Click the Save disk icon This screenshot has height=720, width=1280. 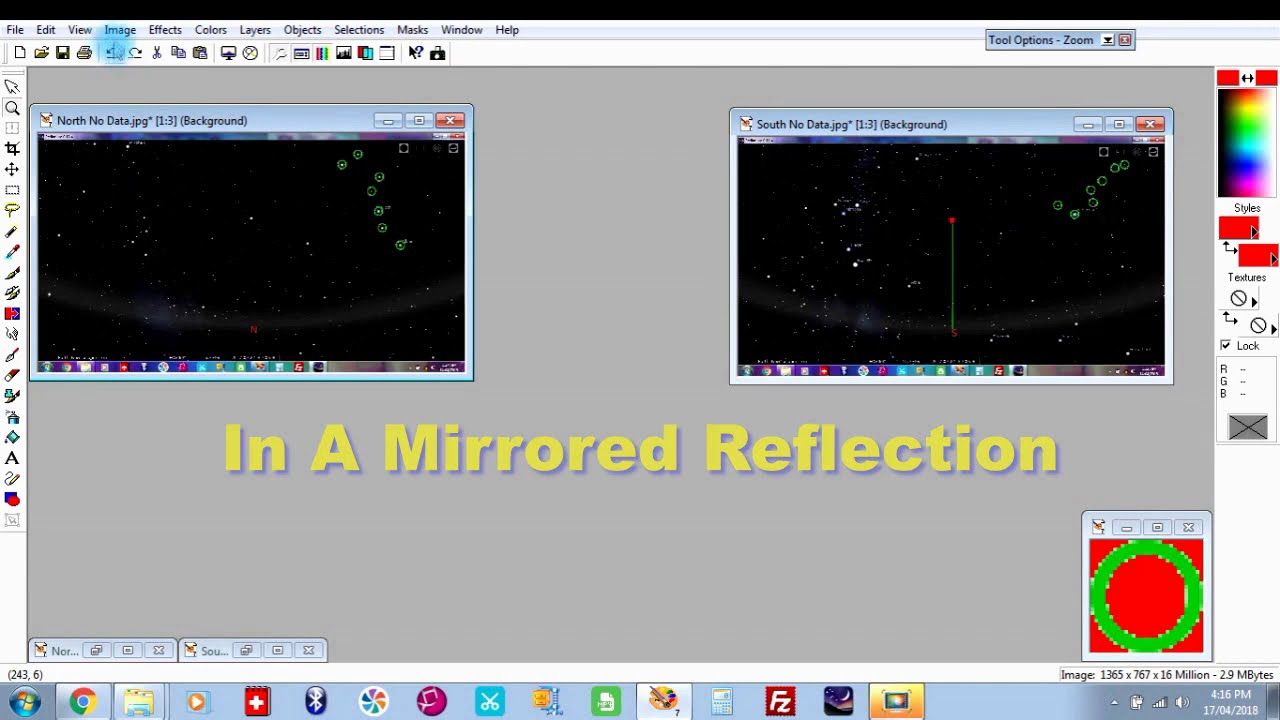[x=63, y=53]
